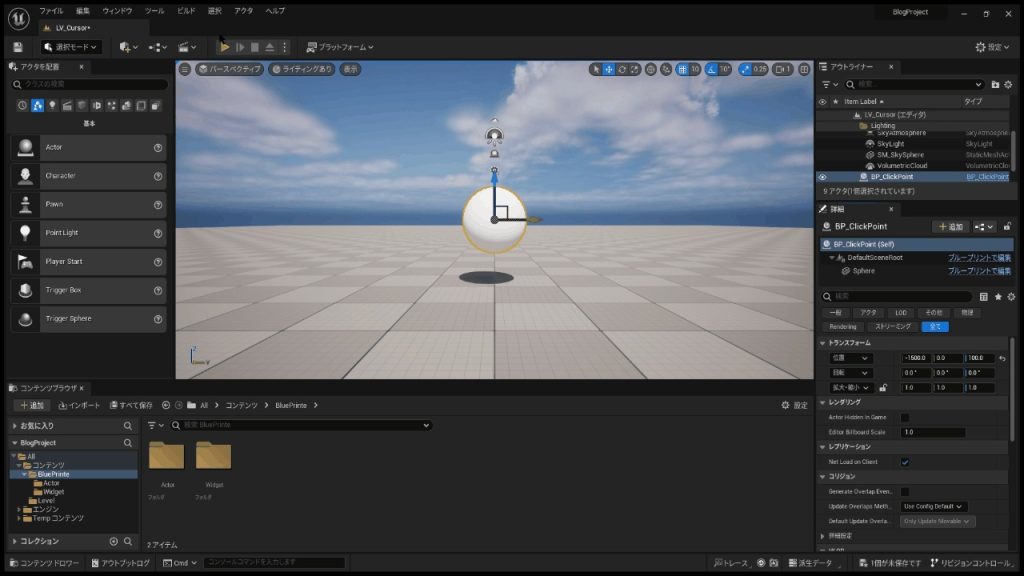Open the ウィンドウ menu
Screen dimensions: 1024x576
click(x=117, y=10)
